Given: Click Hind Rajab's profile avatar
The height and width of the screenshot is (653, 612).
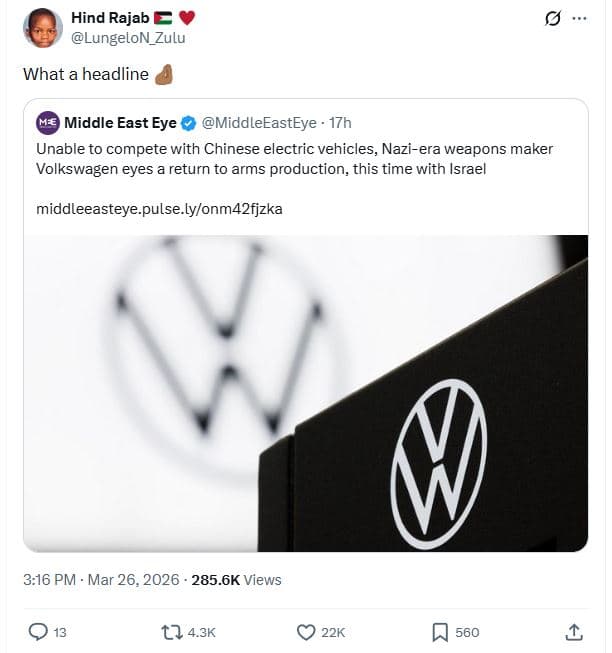Looking at the screenshot, I should click(x=41, y=28).
